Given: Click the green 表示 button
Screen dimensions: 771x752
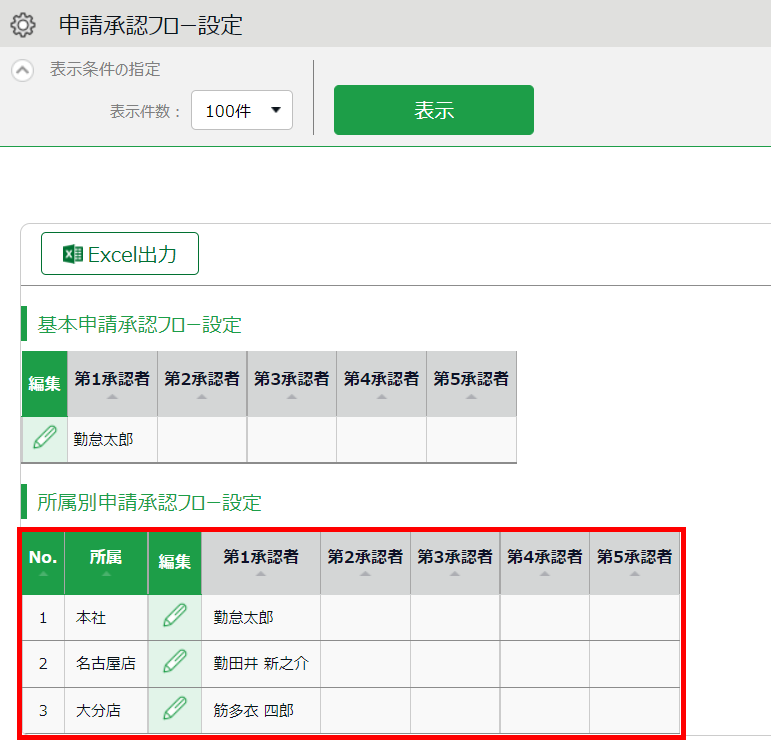Looking at the screenshot, I should point(434,110).
